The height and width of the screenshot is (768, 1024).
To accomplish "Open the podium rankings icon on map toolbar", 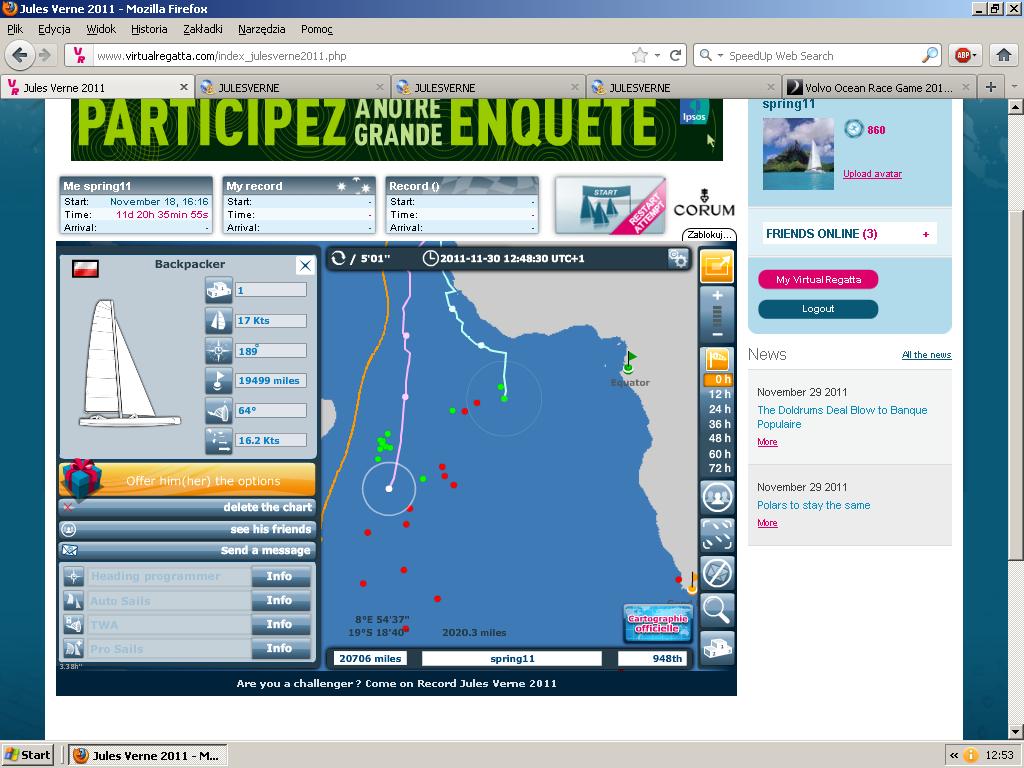I will pos(717,647).
